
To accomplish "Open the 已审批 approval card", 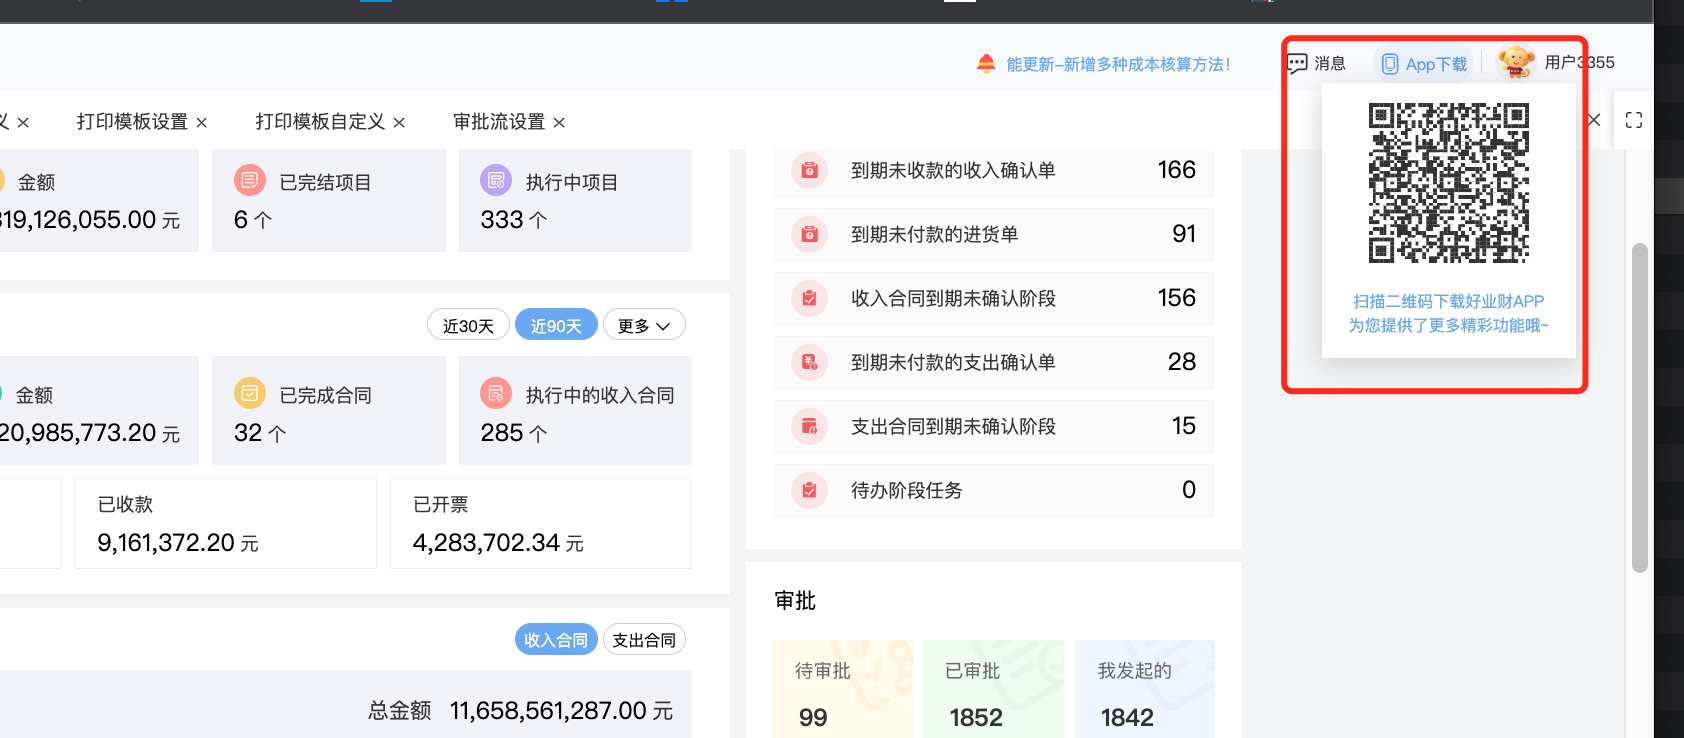I will click(993, 689).
